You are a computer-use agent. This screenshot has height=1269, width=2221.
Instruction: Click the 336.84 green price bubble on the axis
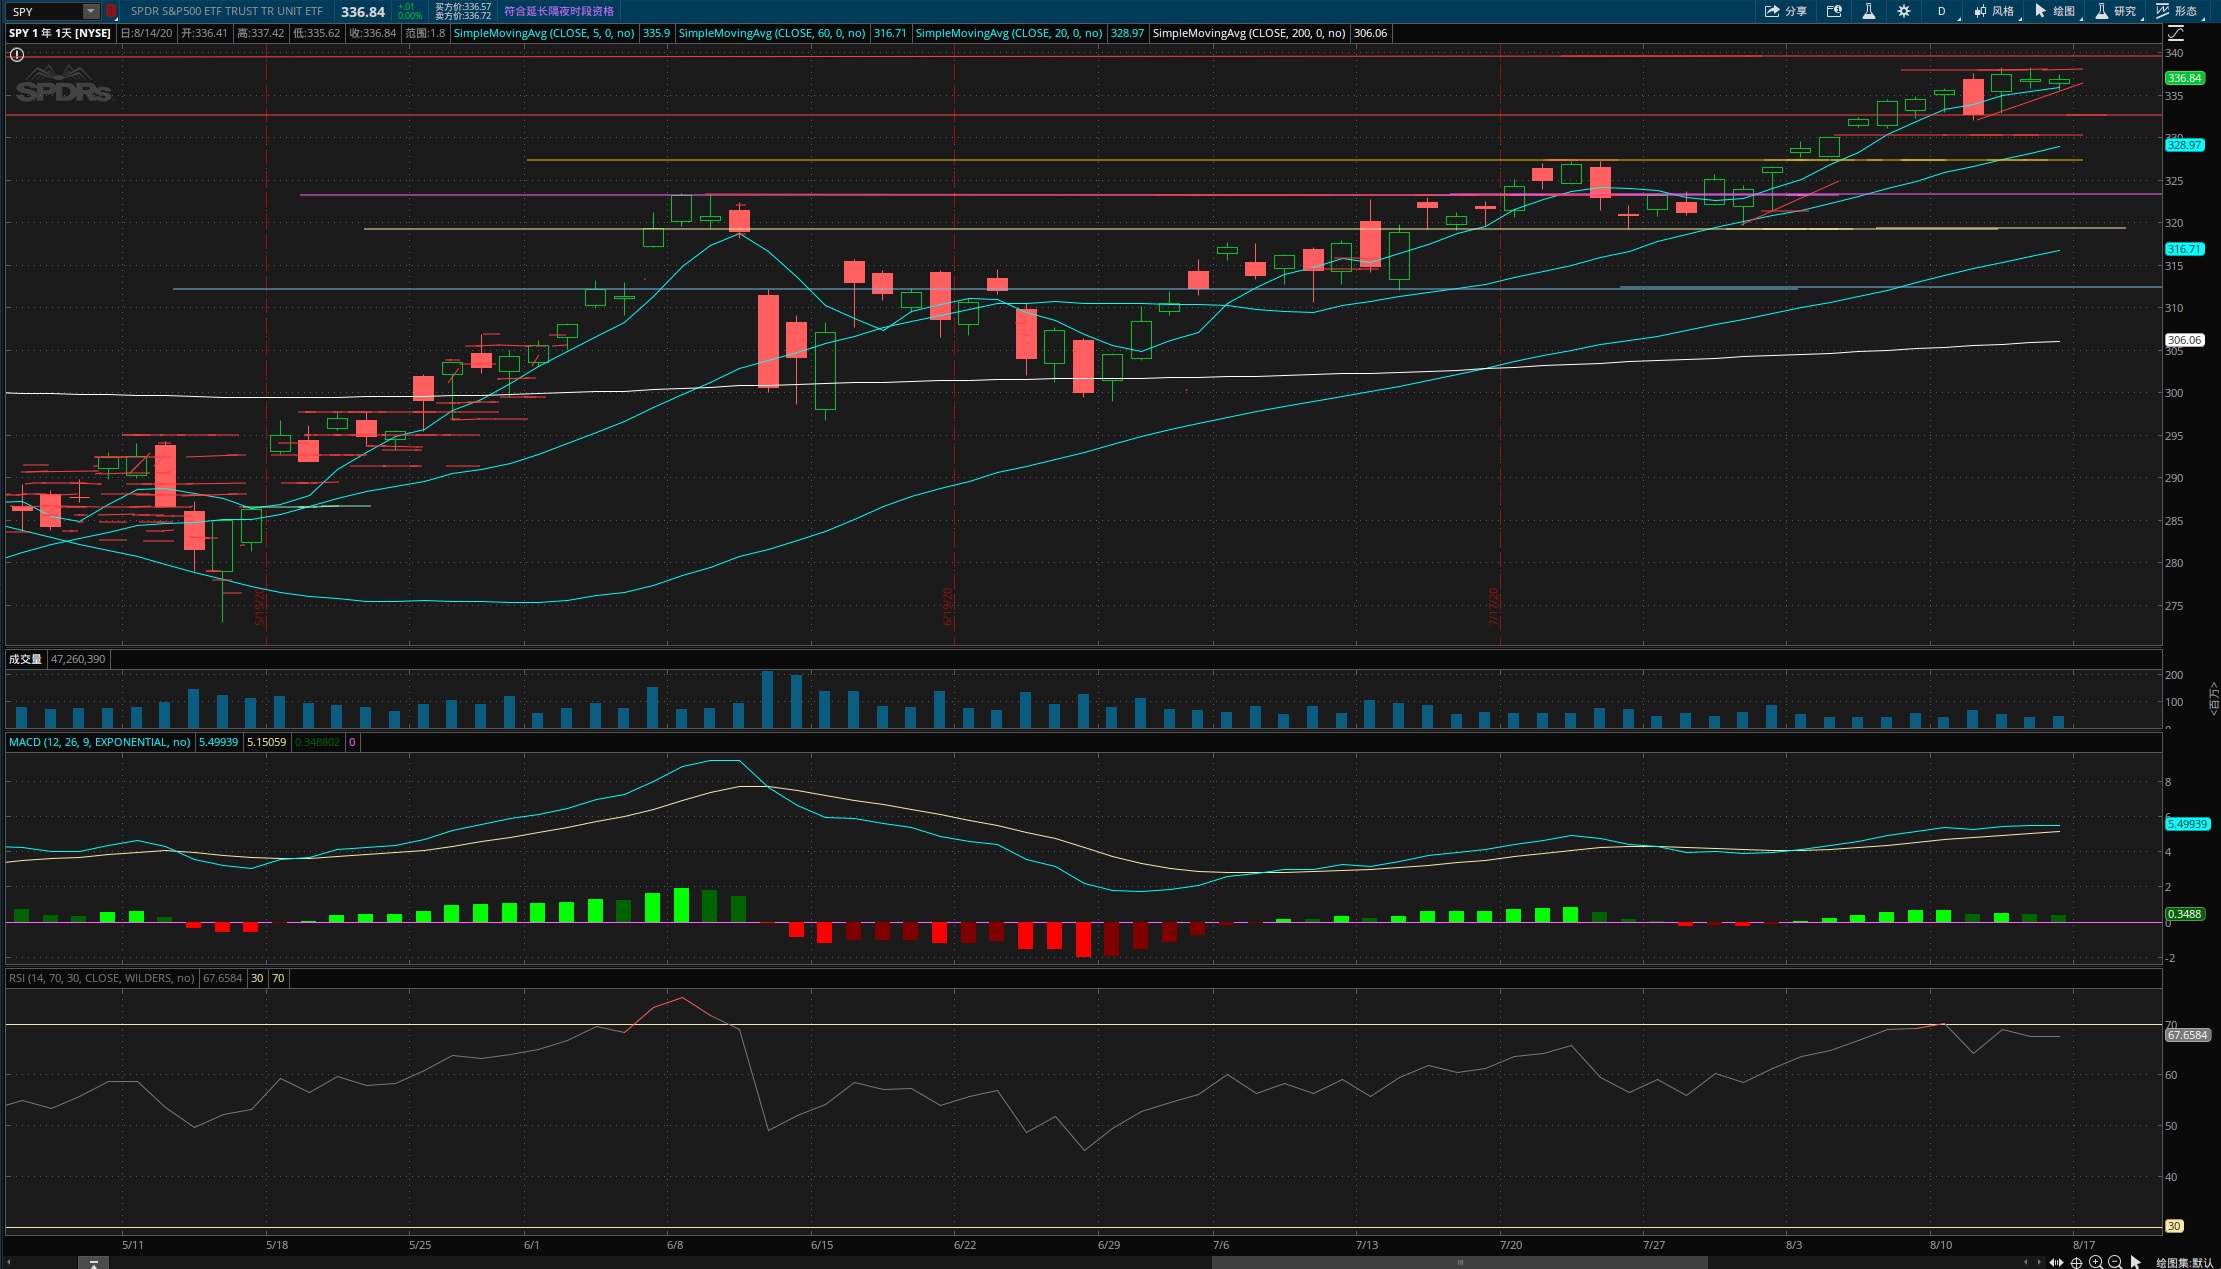click(2184, 78)
